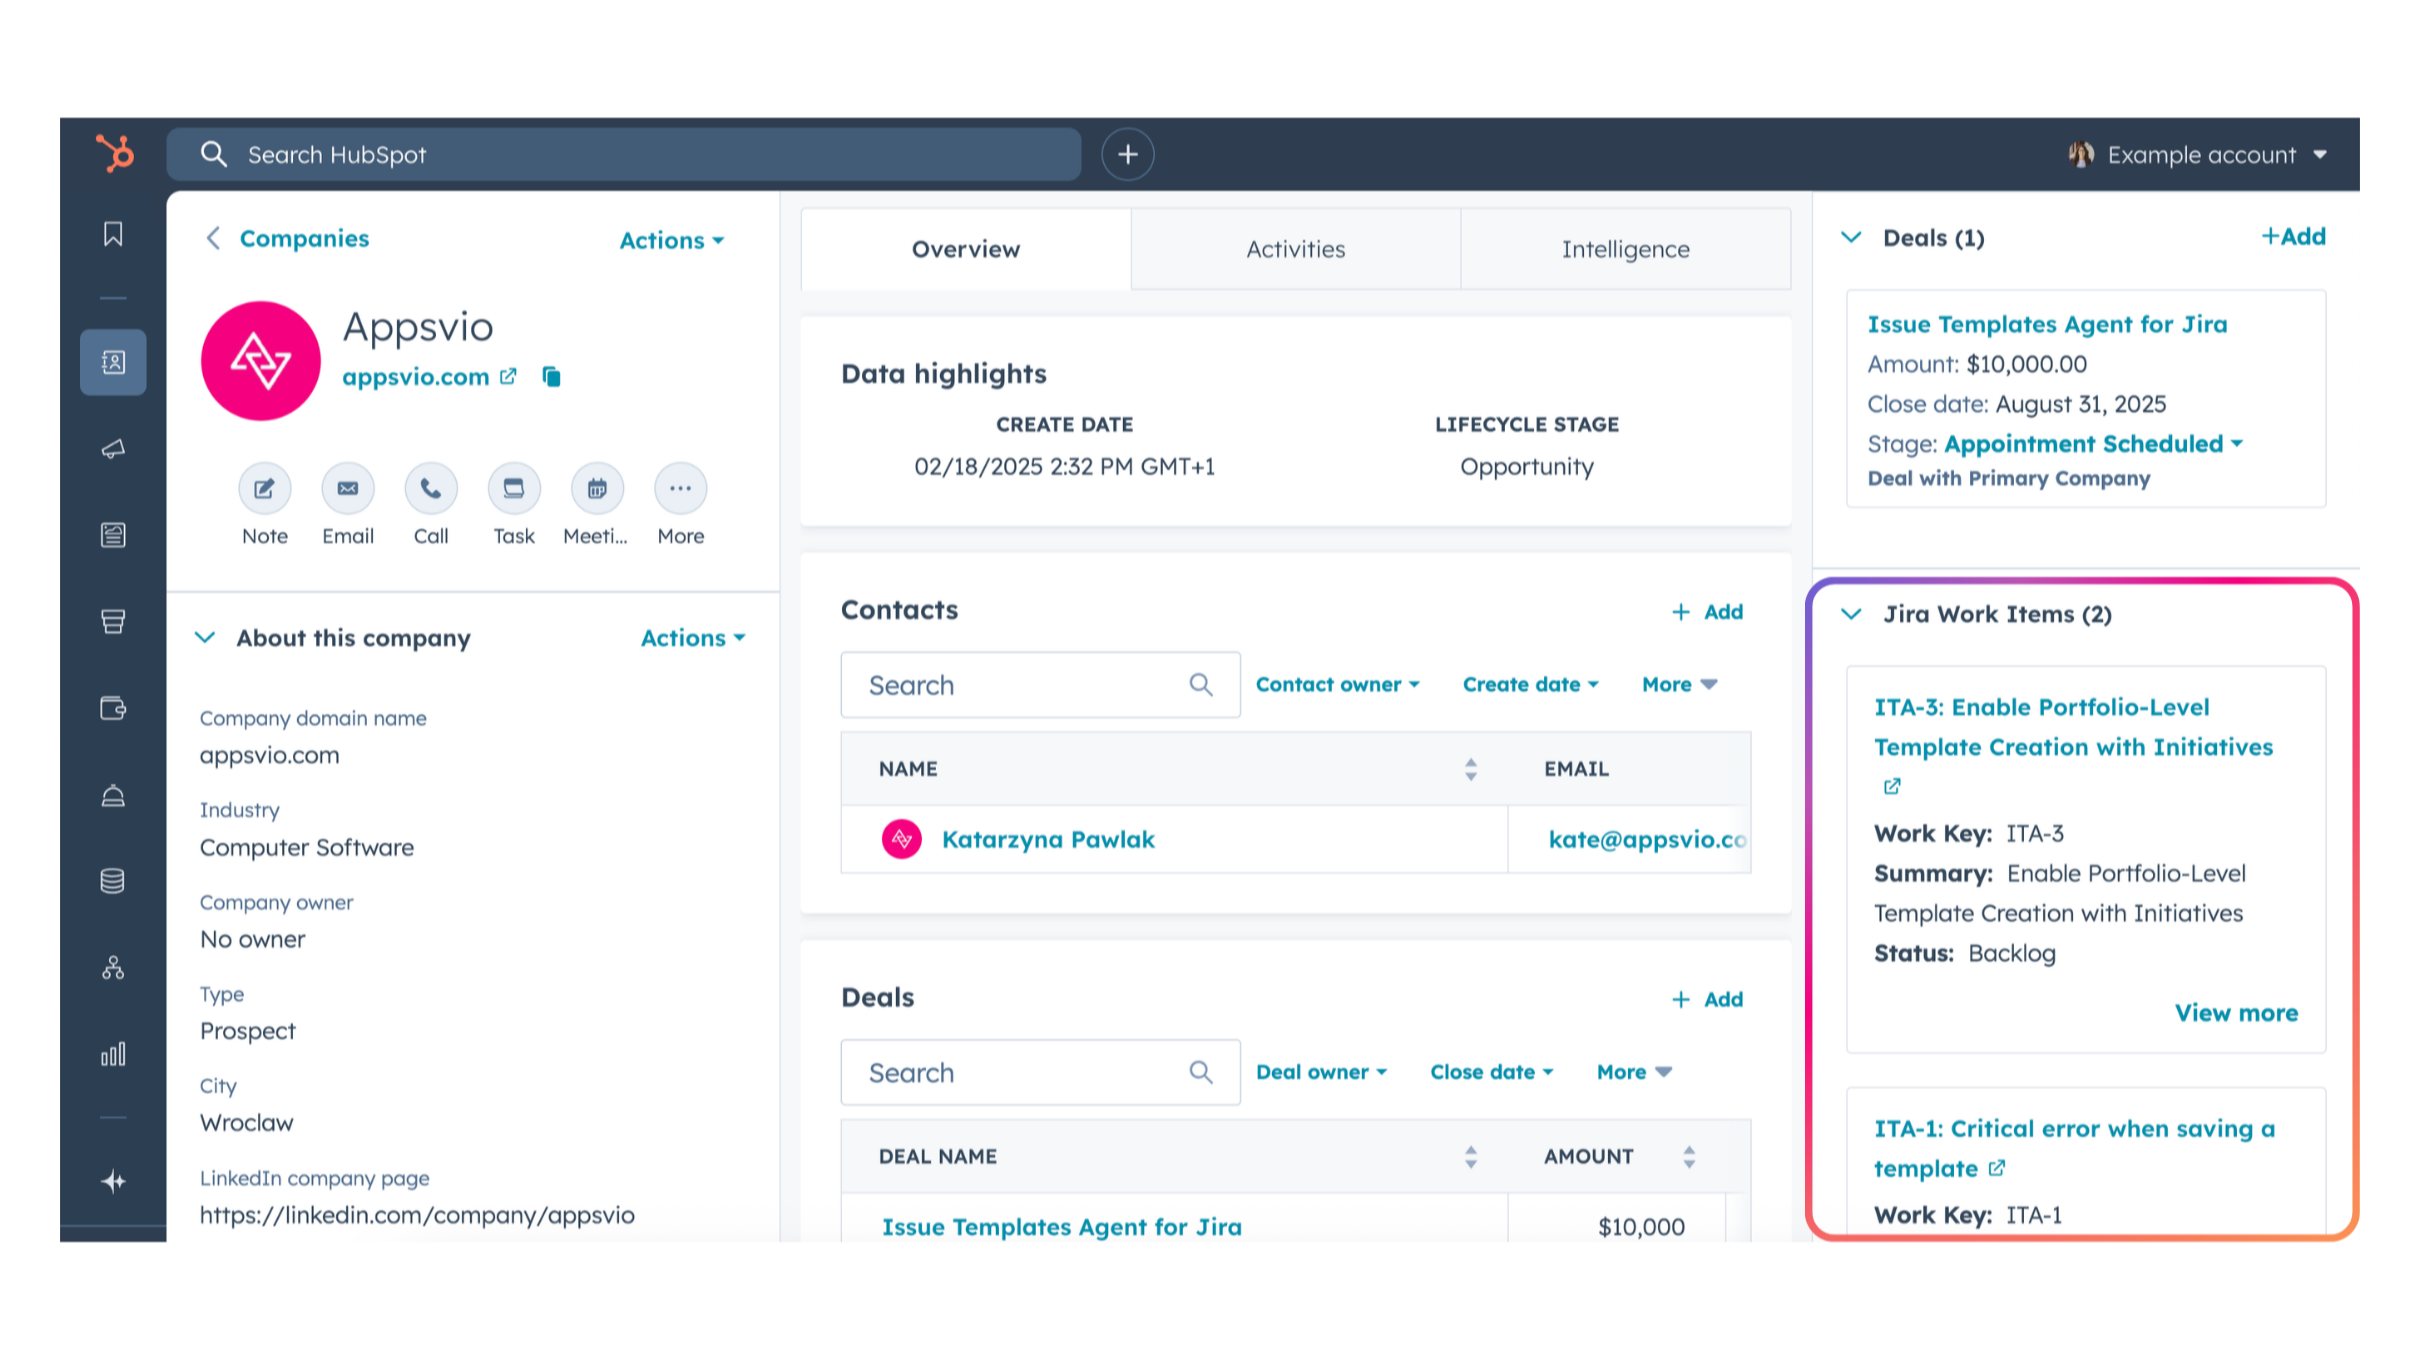This screenshot has width=2419, height=1361.
Task: Open Breeze AI sparkle icon in sidebar
Action: pos(113,1181)
